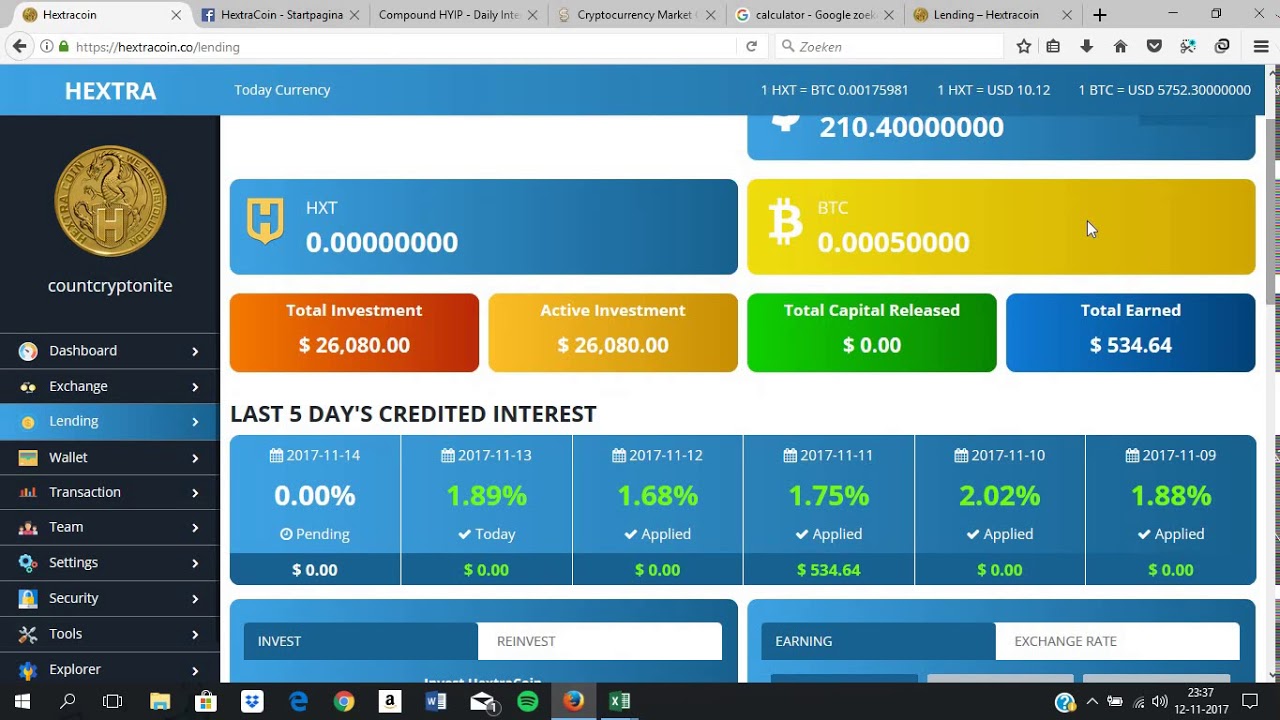This screenshot has height=720, width=1280.
Task: Click the Bitcoin symbol on the BTC card
Action: click(x=785, y=222)
